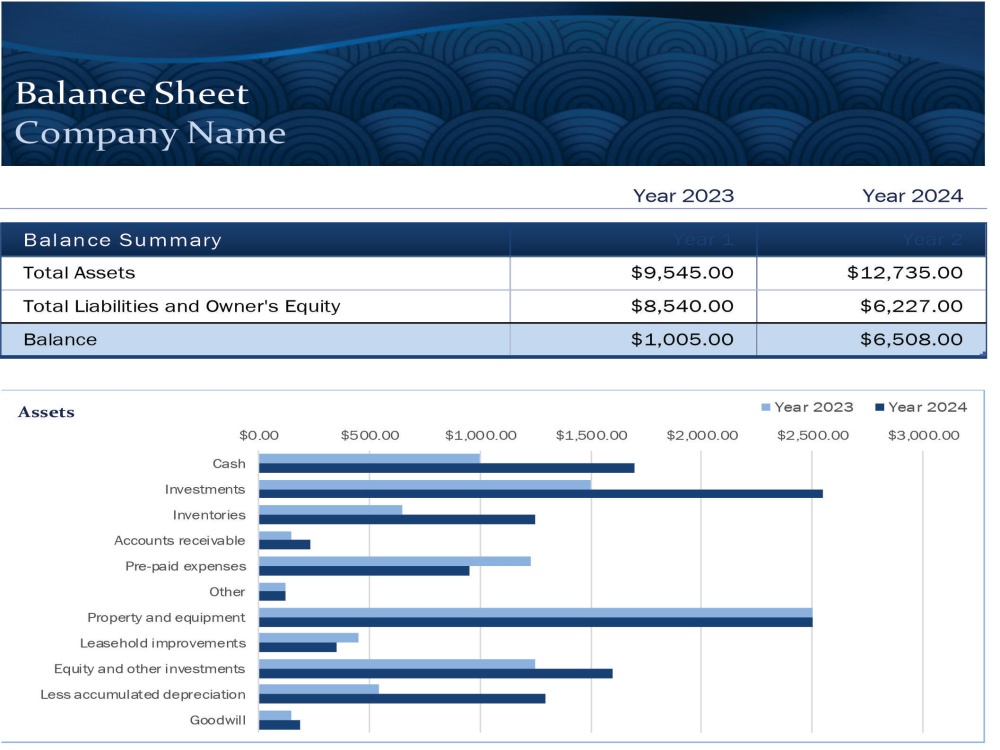Select Less accumulated depreciation 2024 bar

(402, 699)
